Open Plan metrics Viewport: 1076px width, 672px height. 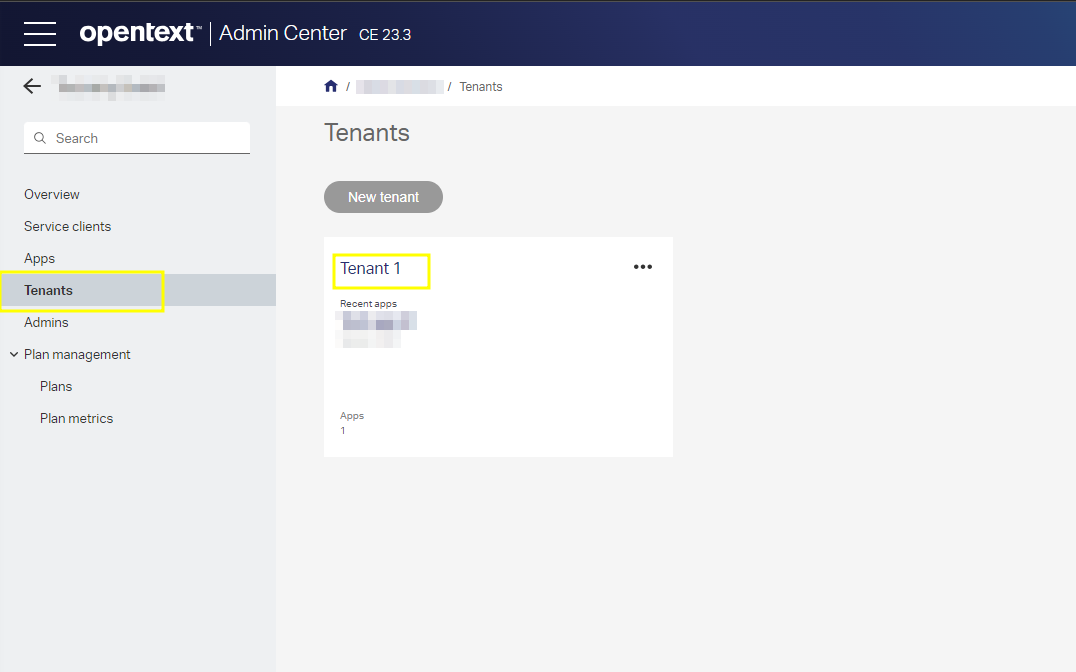pos(76,418)
